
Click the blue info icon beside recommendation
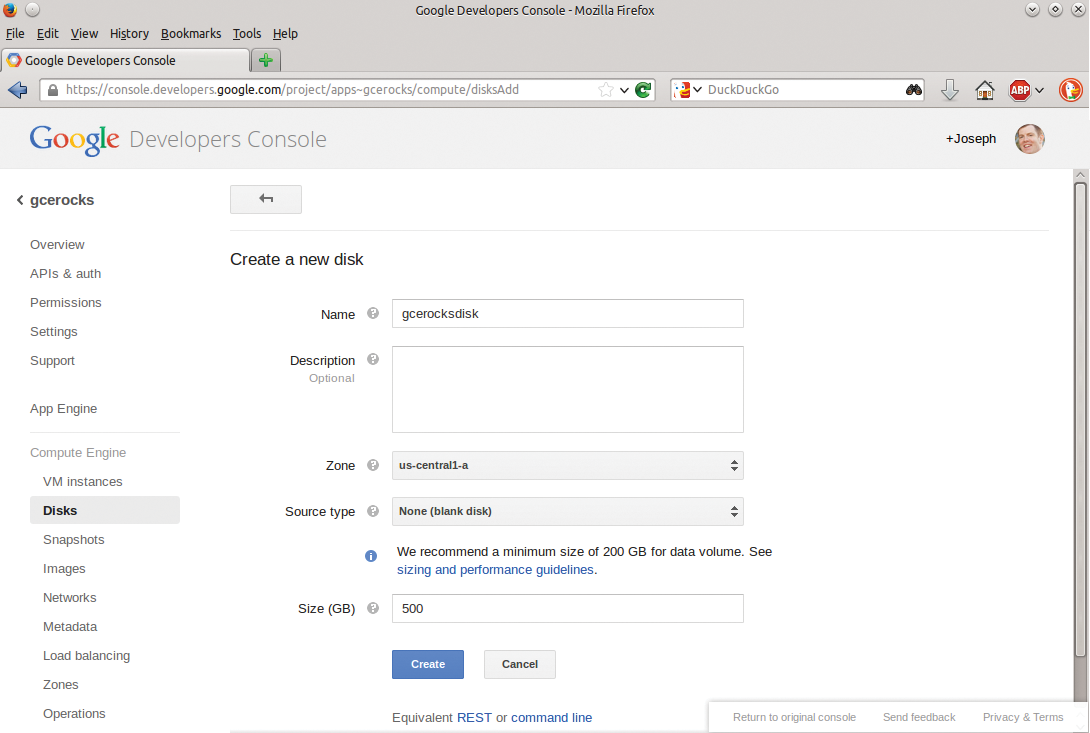click(x=371, y=556)
